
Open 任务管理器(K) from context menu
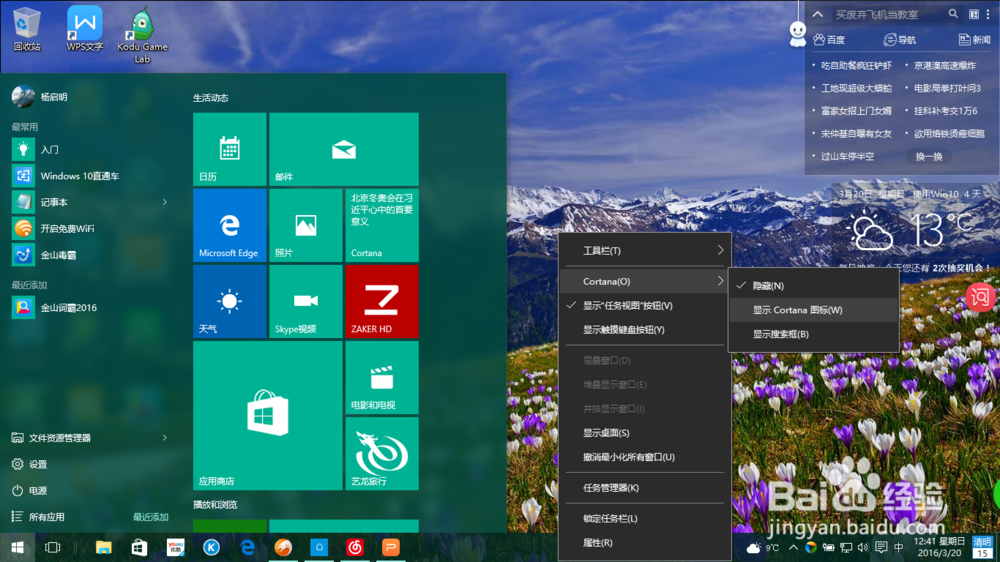[x=645, y=488]
